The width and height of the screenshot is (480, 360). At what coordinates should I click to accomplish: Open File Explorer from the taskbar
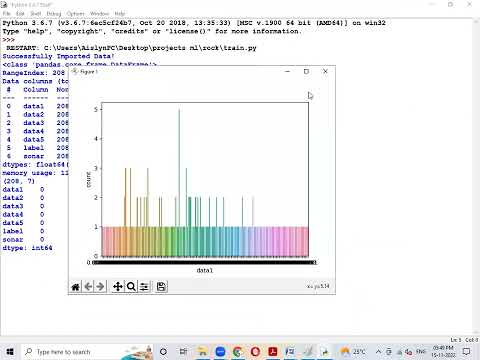pos(202,352)
